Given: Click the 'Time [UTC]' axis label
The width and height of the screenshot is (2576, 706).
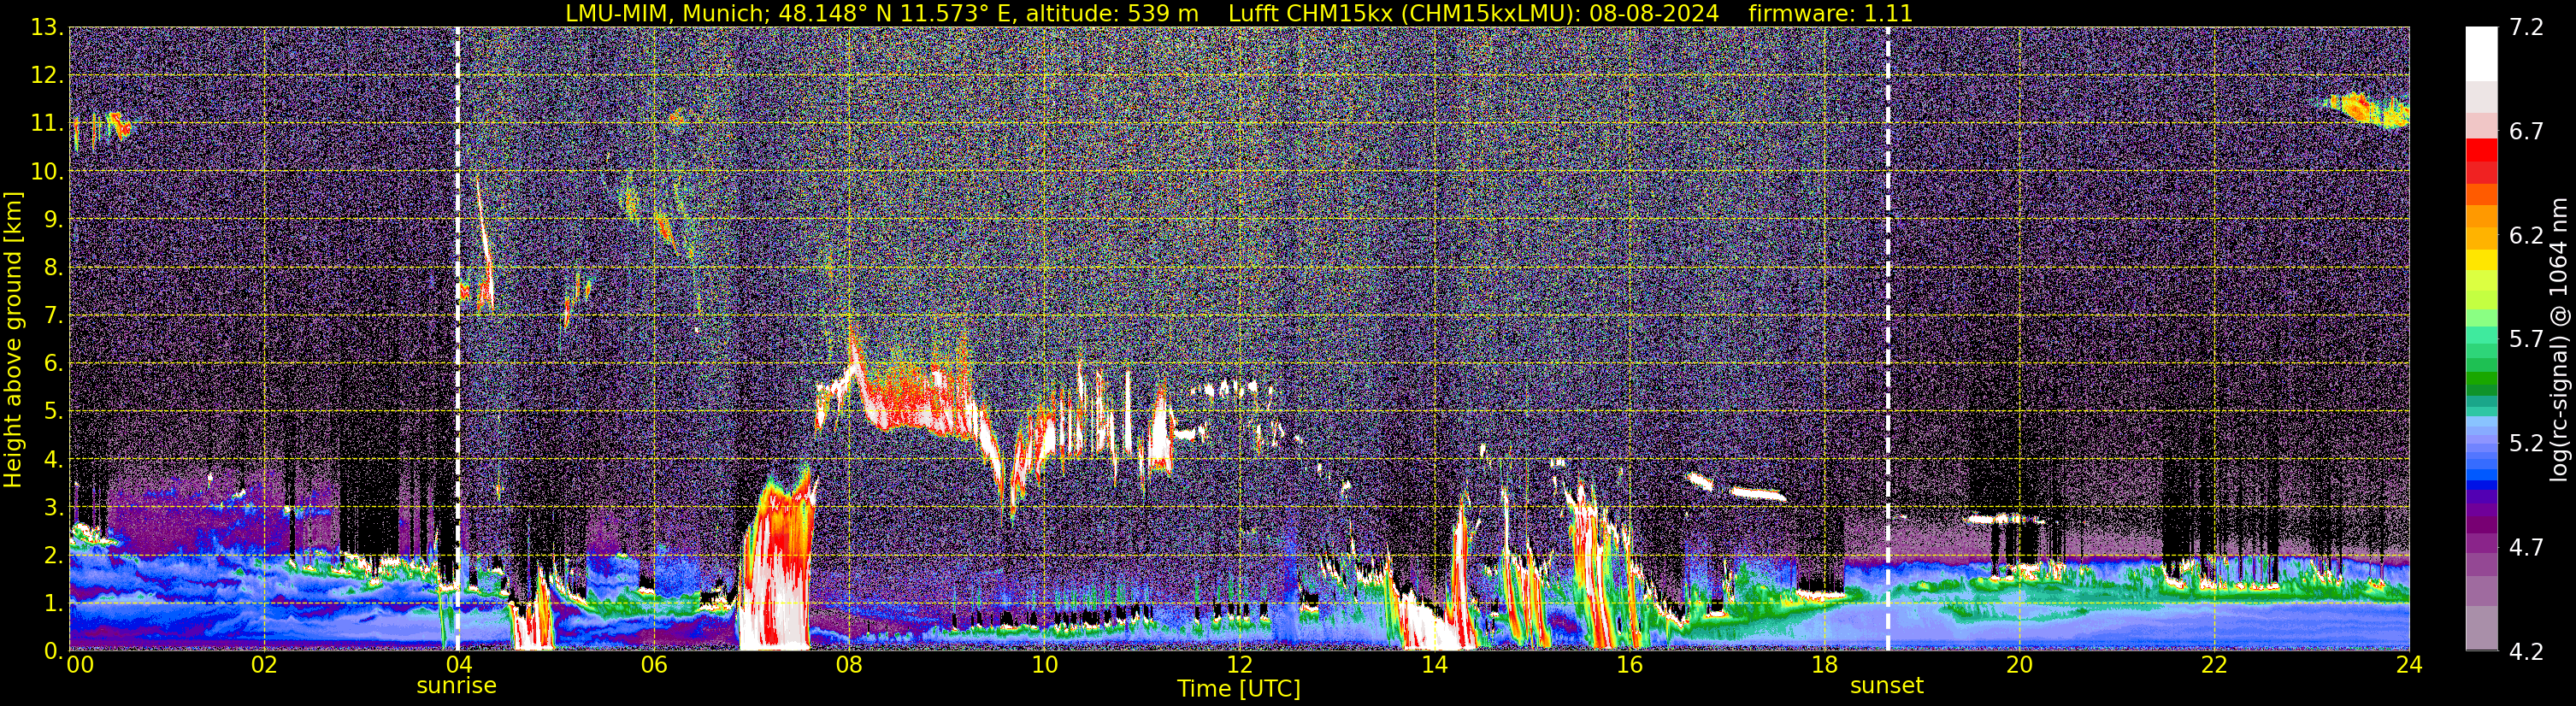Looking at the screenshot, I should coord(1239,688).
